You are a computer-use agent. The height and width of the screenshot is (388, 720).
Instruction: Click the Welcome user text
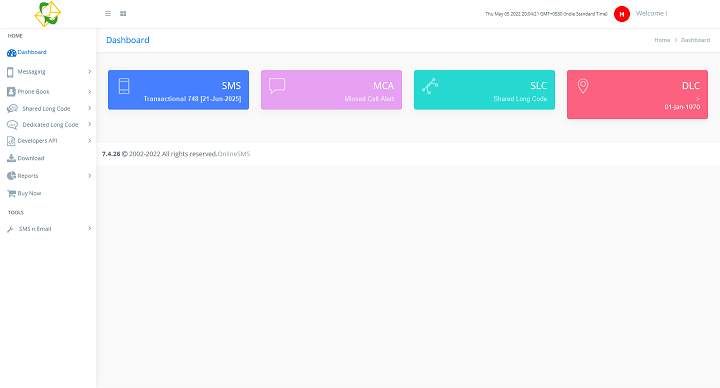(651, 13)
